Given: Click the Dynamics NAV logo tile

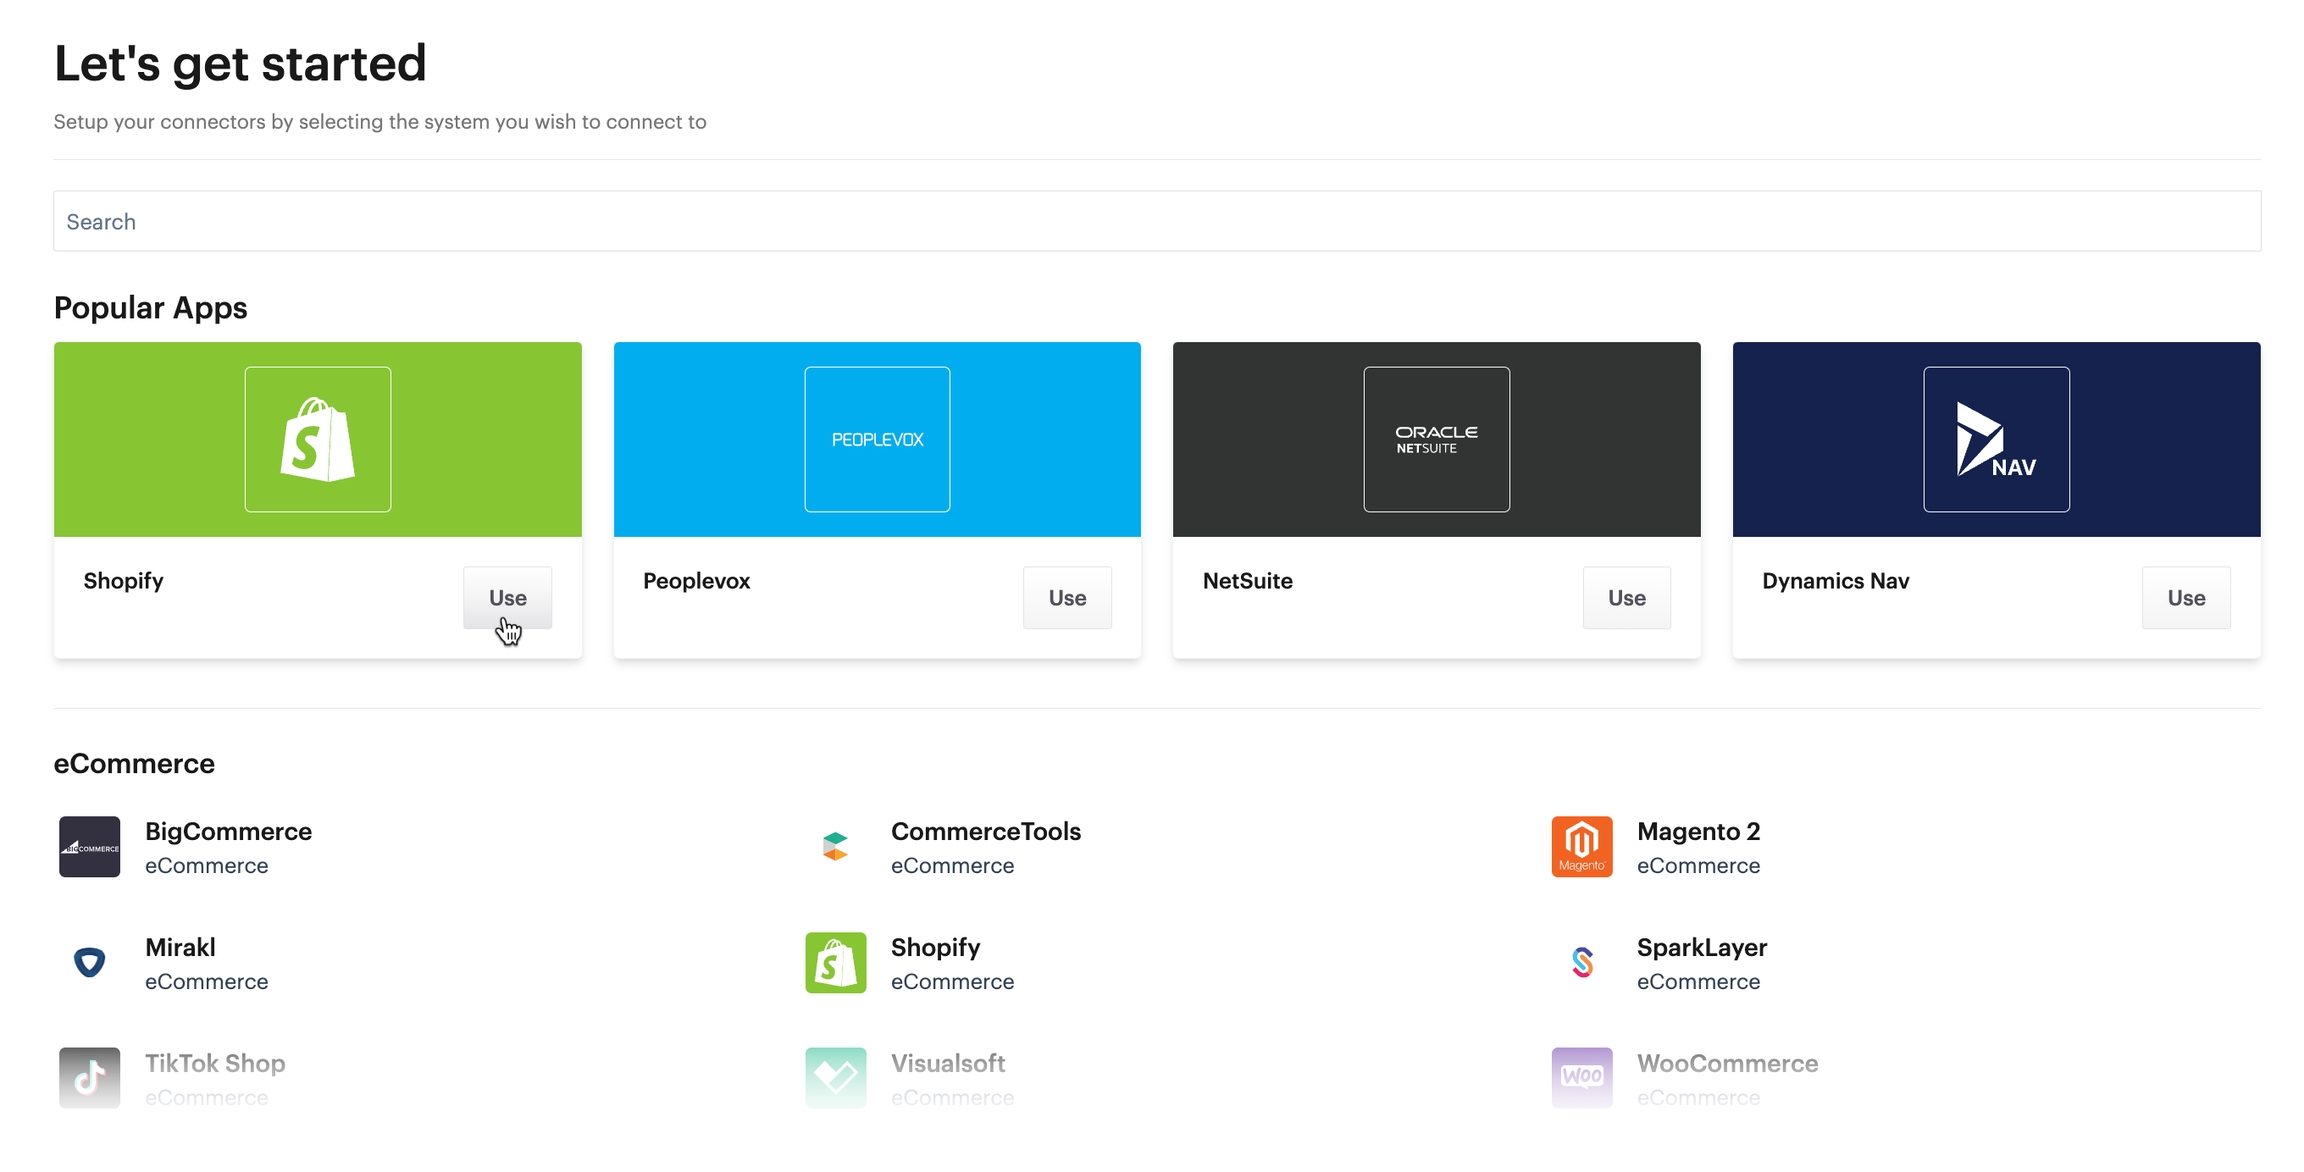Looking at the screenshot, I should tap(1996, 439).
